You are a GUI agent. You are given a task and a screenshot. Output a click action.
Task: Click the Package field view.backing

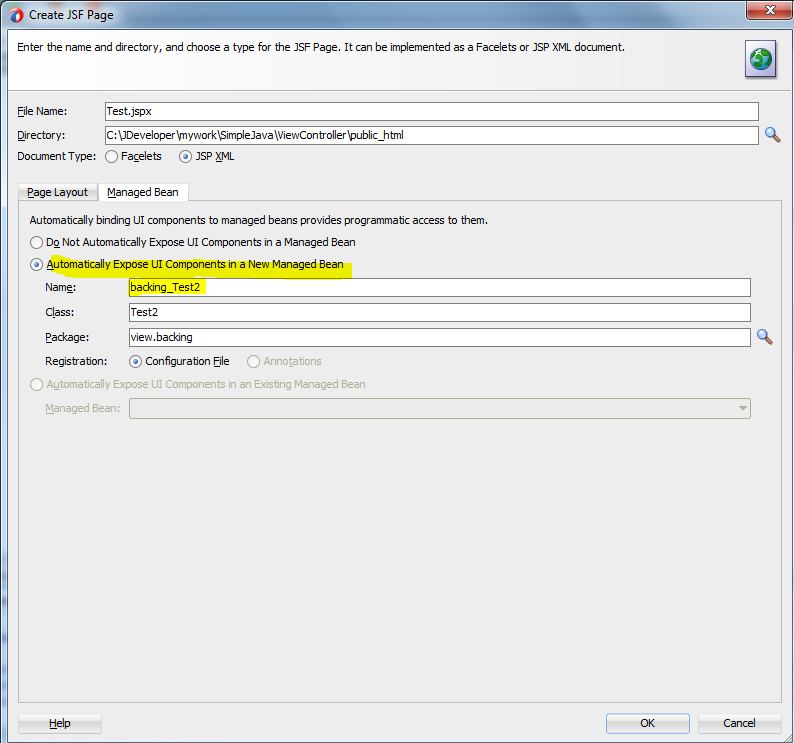[440, 337]
